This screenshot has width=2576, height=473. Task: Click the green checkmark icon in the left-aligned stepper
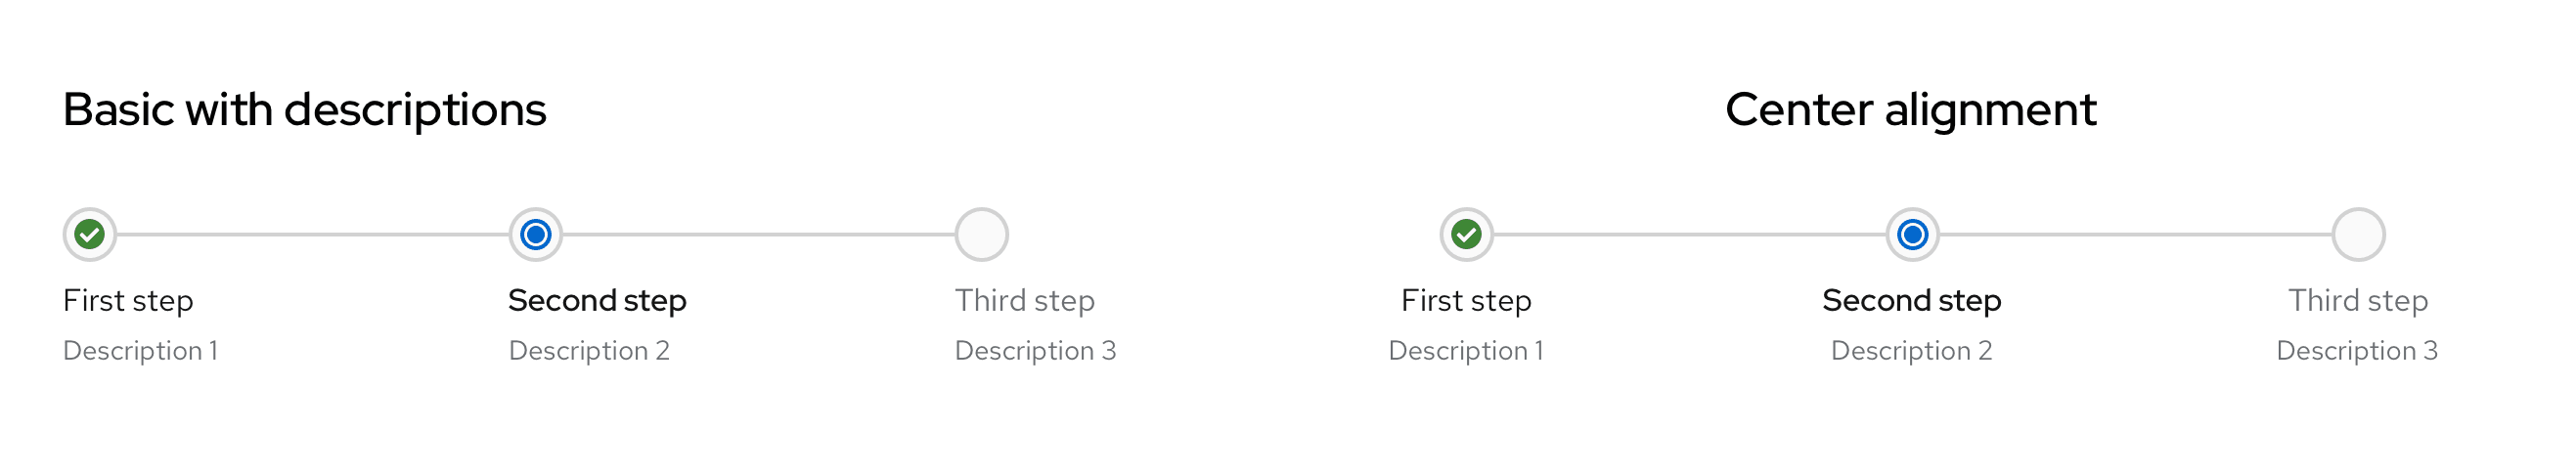[x=90, y=235]
